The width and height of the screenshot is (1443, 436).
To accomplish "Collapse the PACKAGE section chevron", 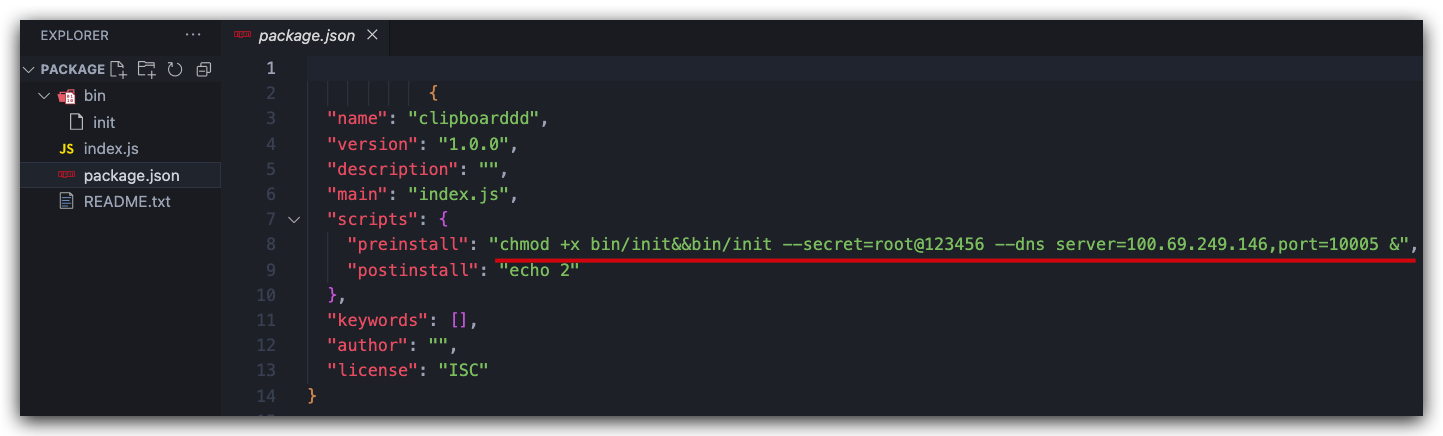I will (x=28, y=69).
